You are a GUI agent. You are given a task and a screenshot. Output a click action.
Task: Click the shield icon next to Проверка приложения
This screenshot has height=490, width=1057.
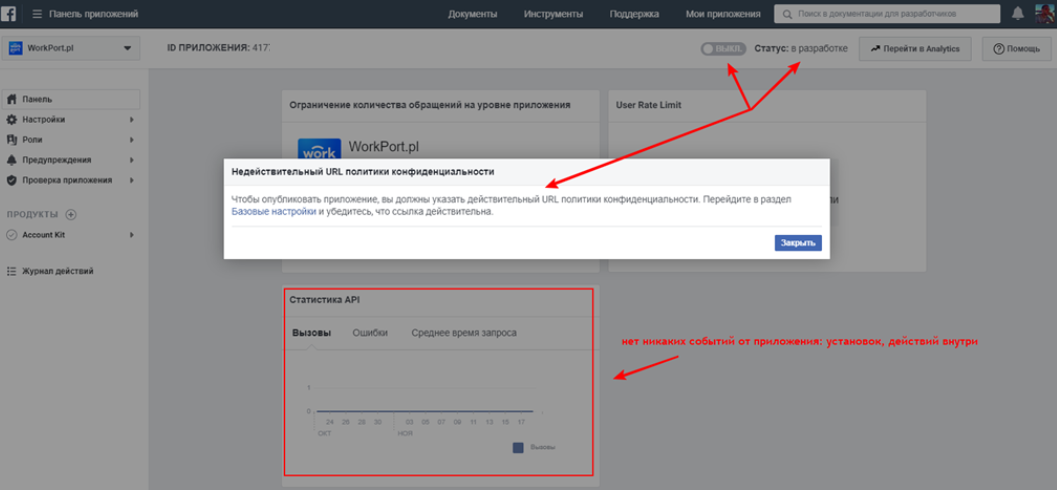(11, 180)
